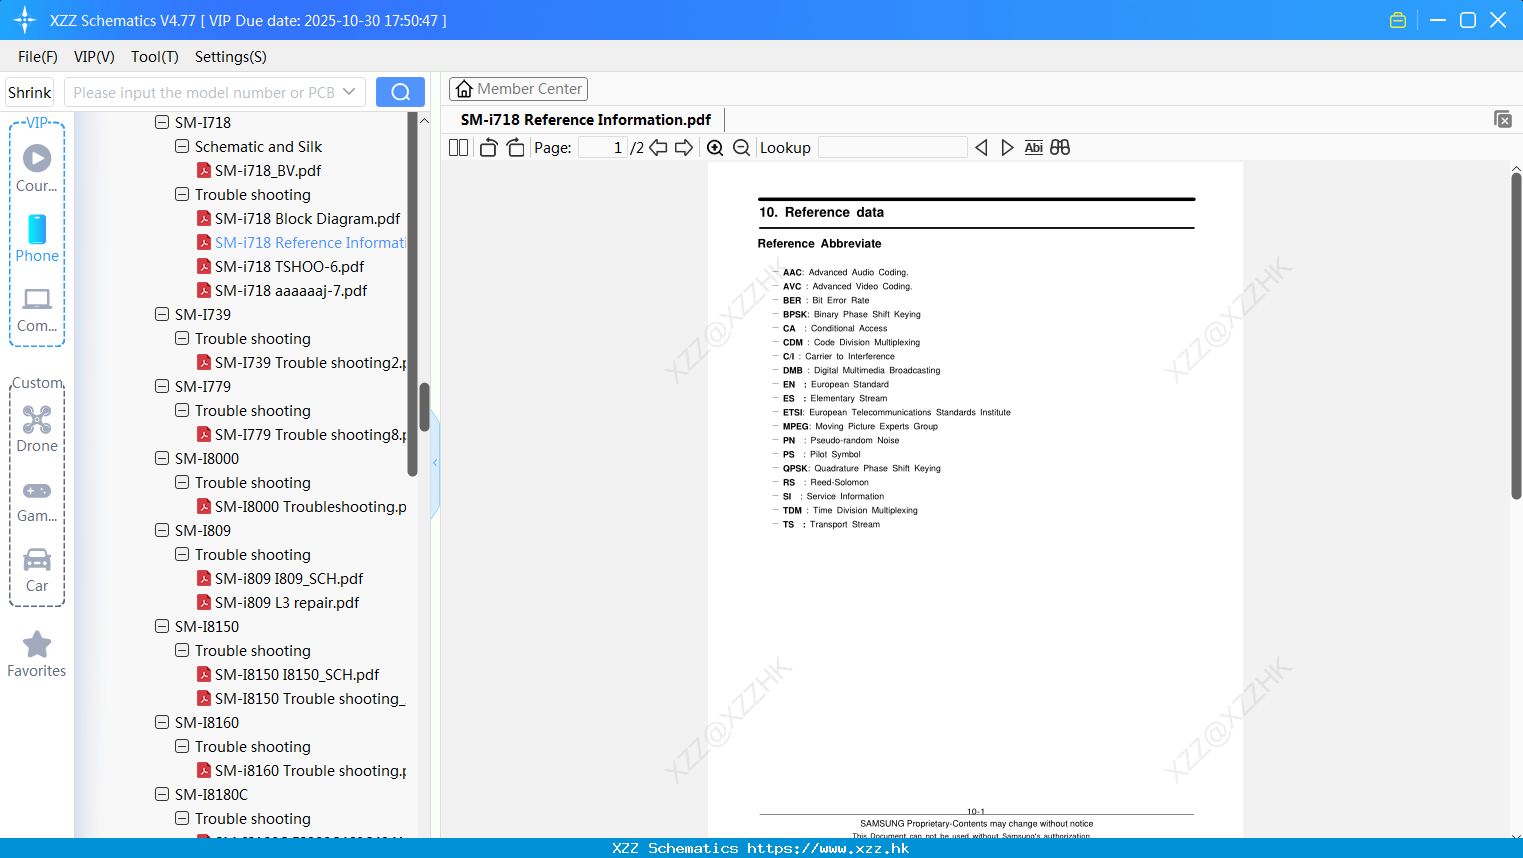This screenshot has height=858, width=1523.
Task: Open the VIP(V) menu
Action: [x=94, y=57]
